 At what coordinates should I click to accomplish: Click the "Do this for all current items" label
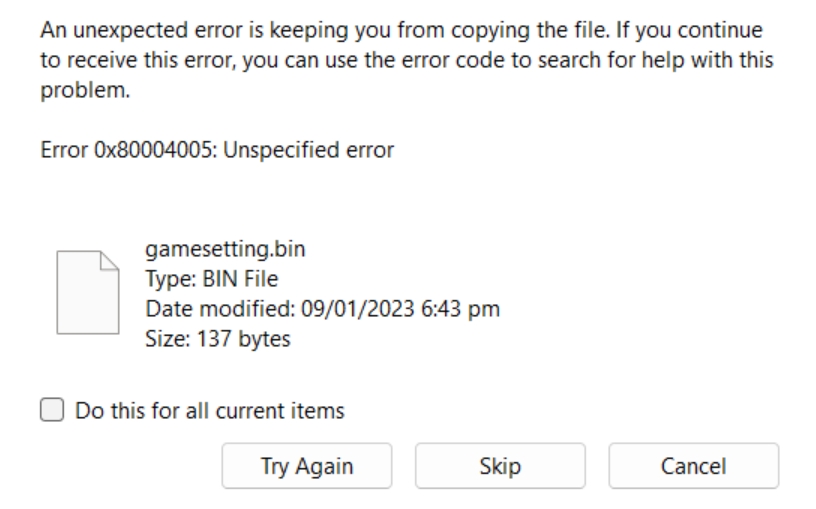(x=210, y=410)
